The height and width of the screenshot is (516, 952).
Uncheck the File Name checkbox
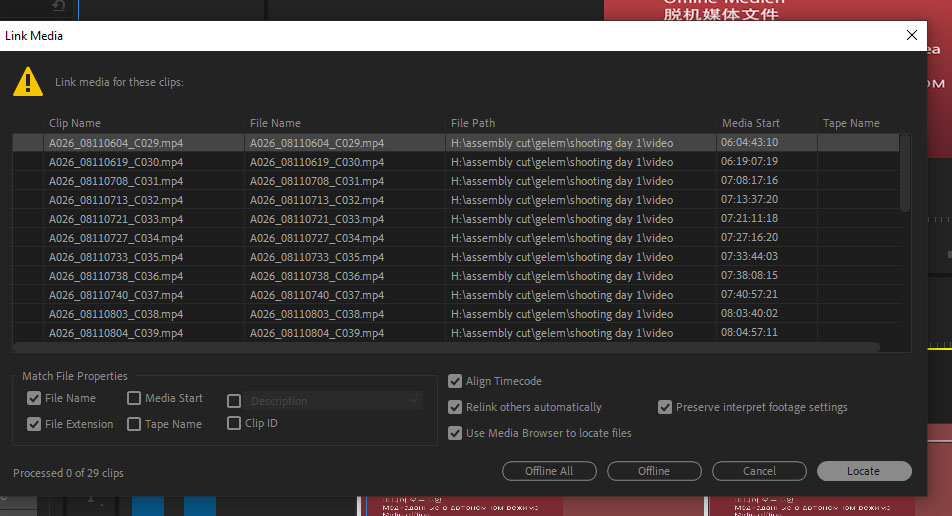[34, 398]
